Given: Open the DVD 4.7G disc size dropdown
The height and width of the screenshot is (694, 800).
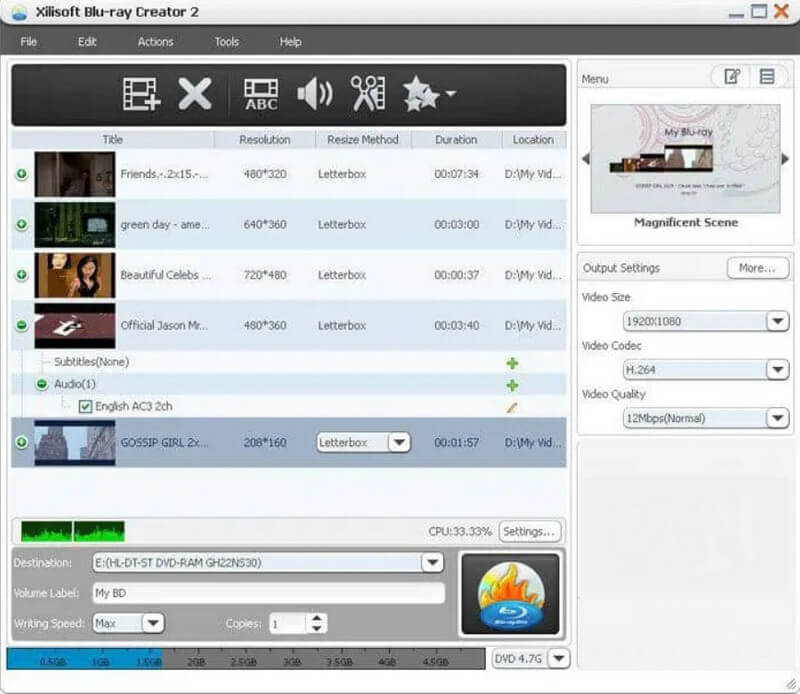Looking at the screenshot, I should point(559,658).
